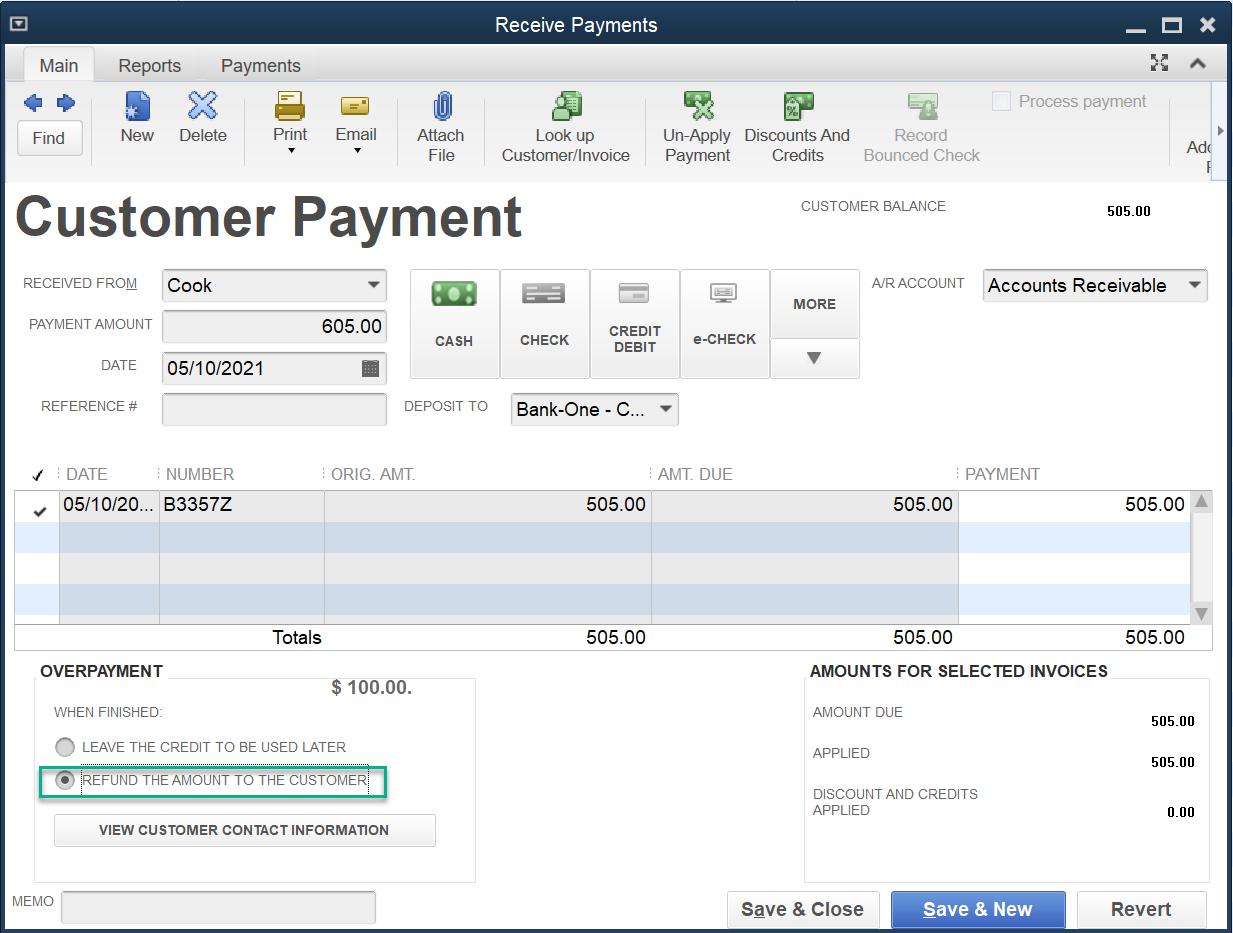Select Leave The Credit To Be Used Later
The width and height of the screenshot is (1233, 933).
tap(64, 747)
